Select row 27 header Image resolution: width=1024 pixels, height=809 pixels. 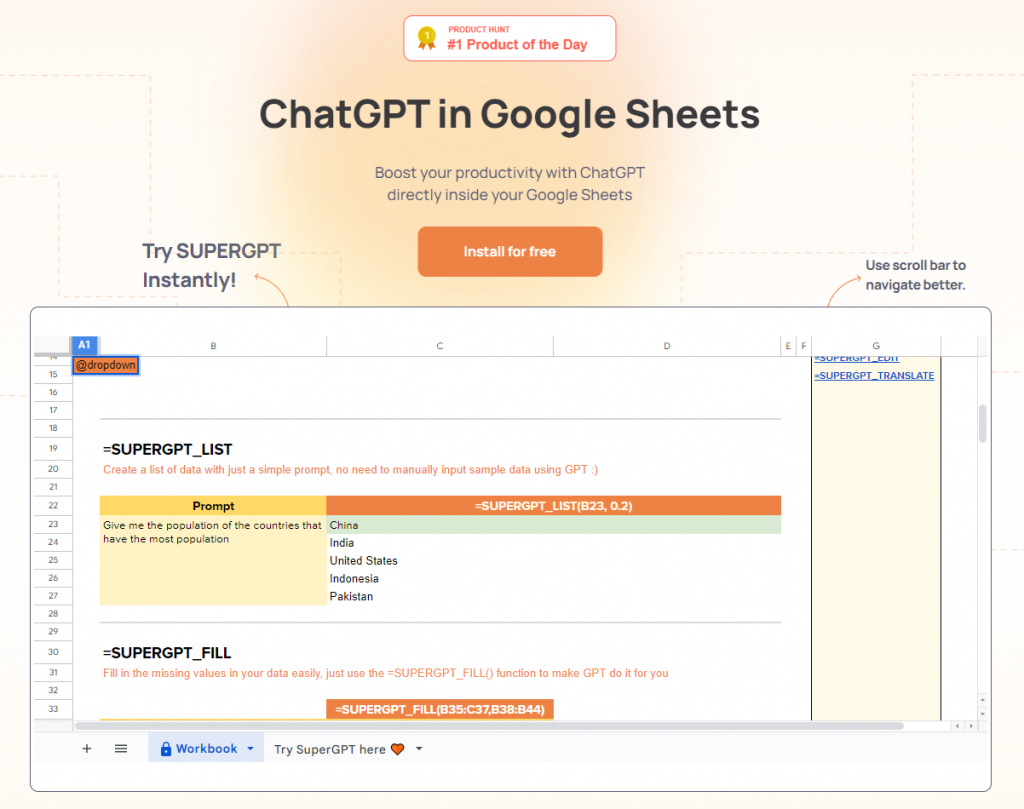click(53, 595)
